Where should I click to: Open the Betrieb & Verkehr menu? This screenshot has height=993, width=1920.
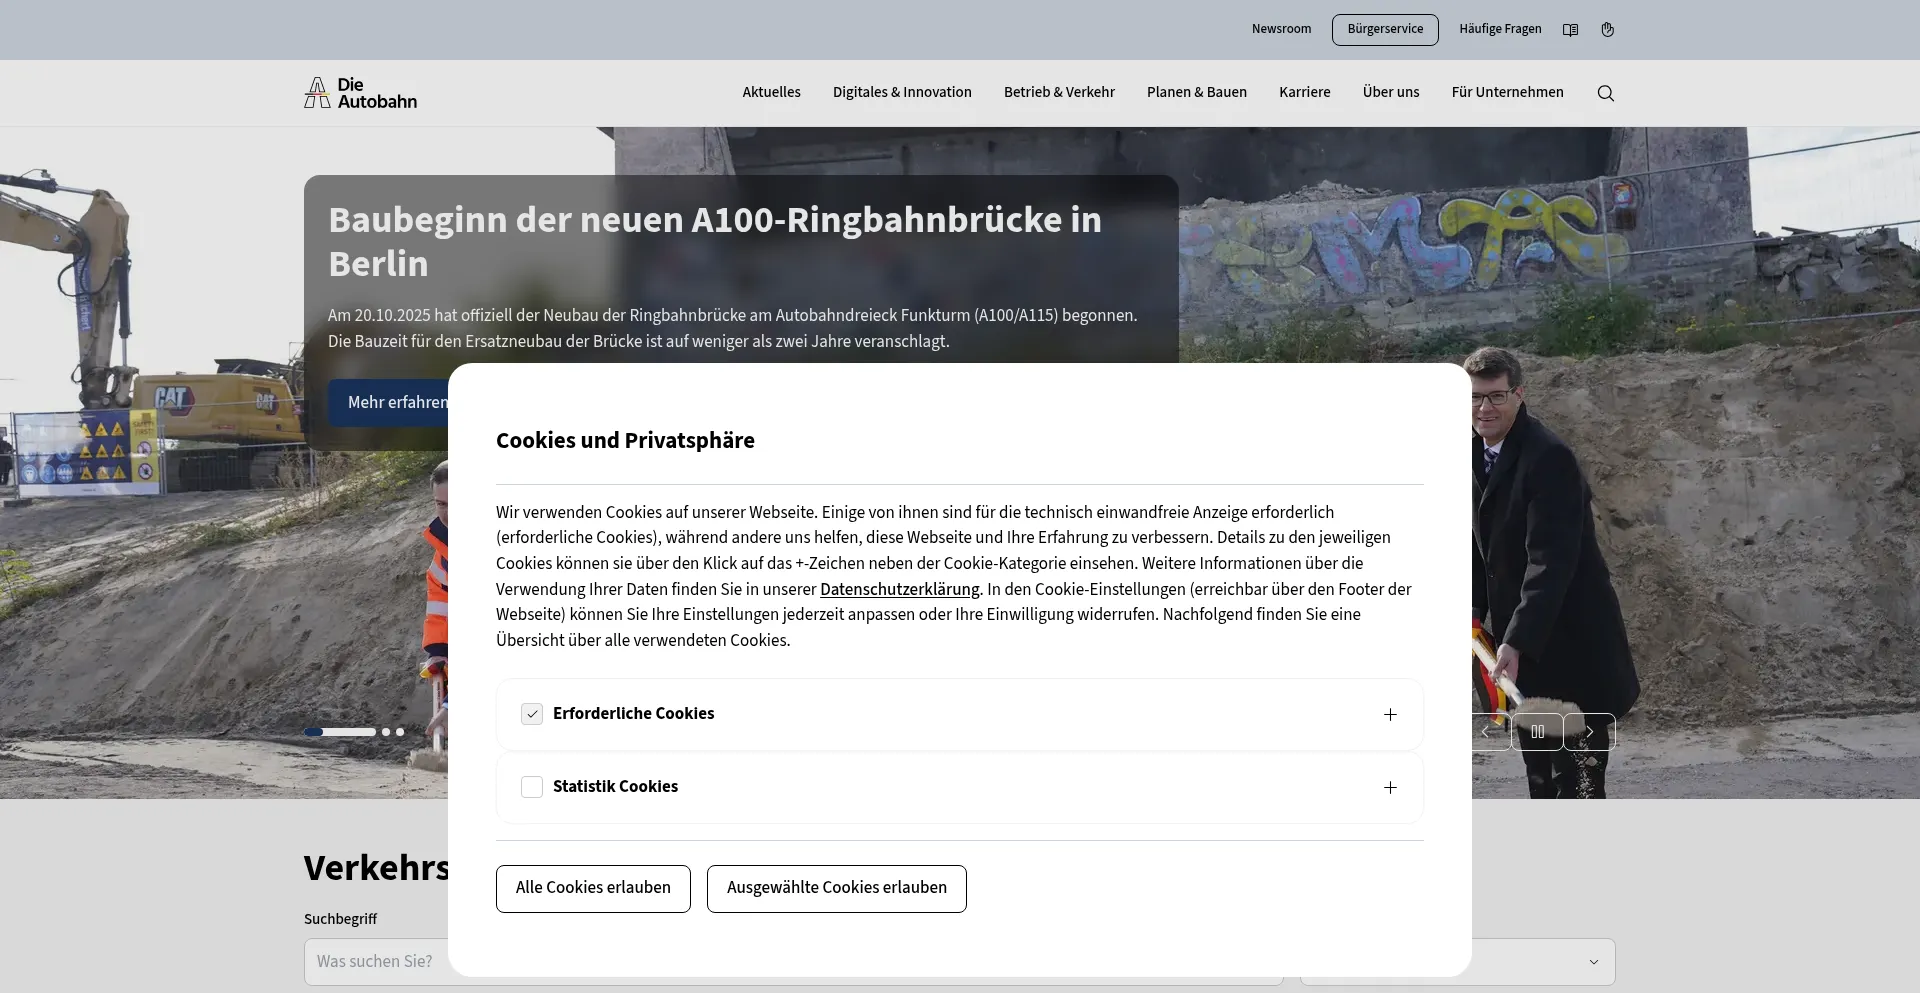tap(1059, 92)
